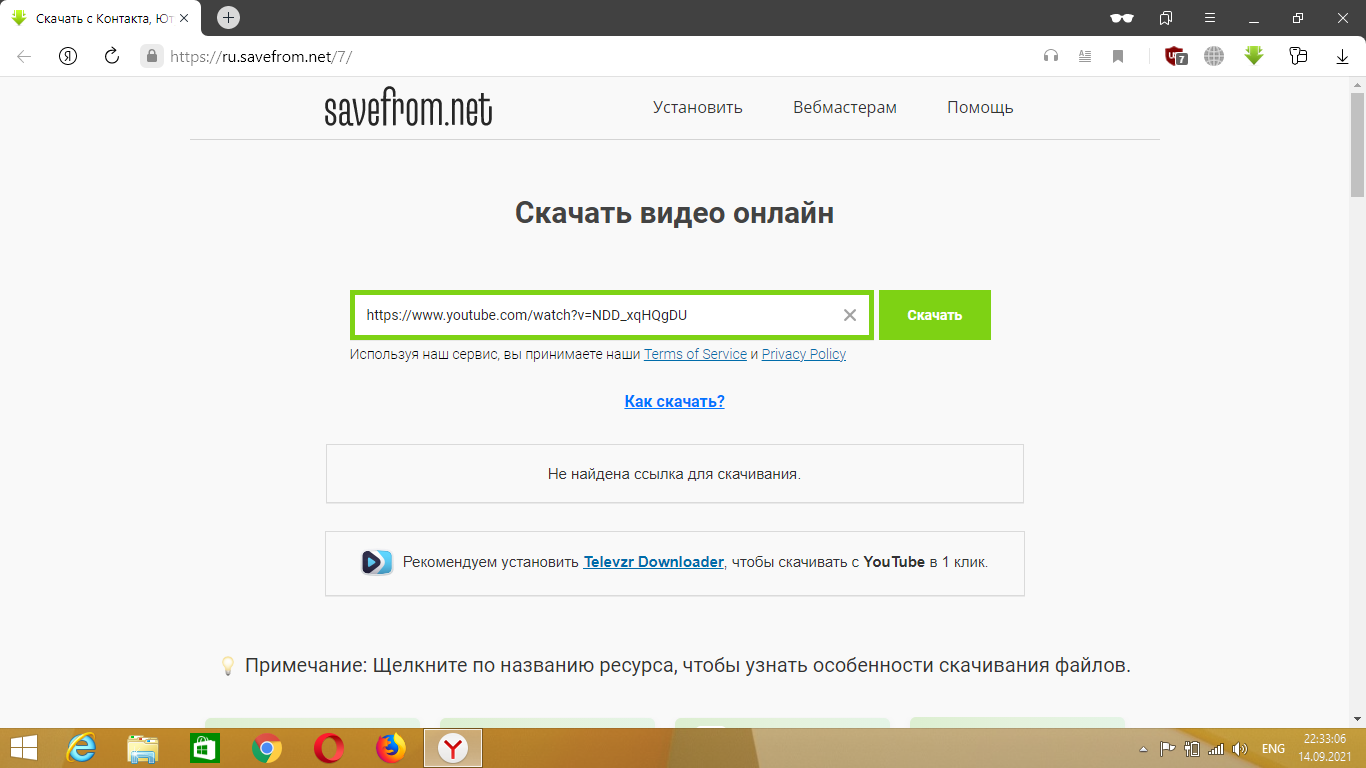Open Windows Store from taskbar
The image size is (1366, 768).
pos(205,748)
